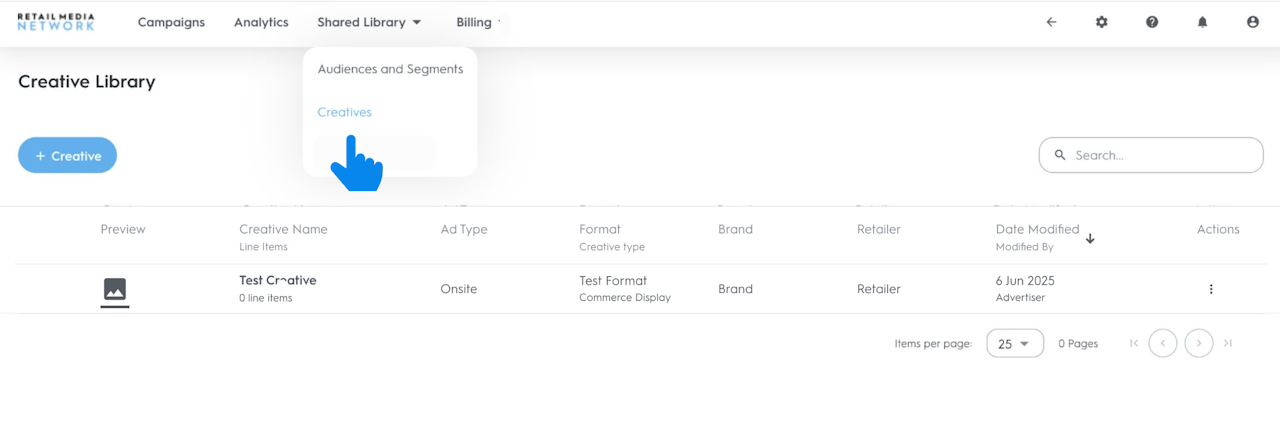Open notifications bell icon

click(1203, 22)
